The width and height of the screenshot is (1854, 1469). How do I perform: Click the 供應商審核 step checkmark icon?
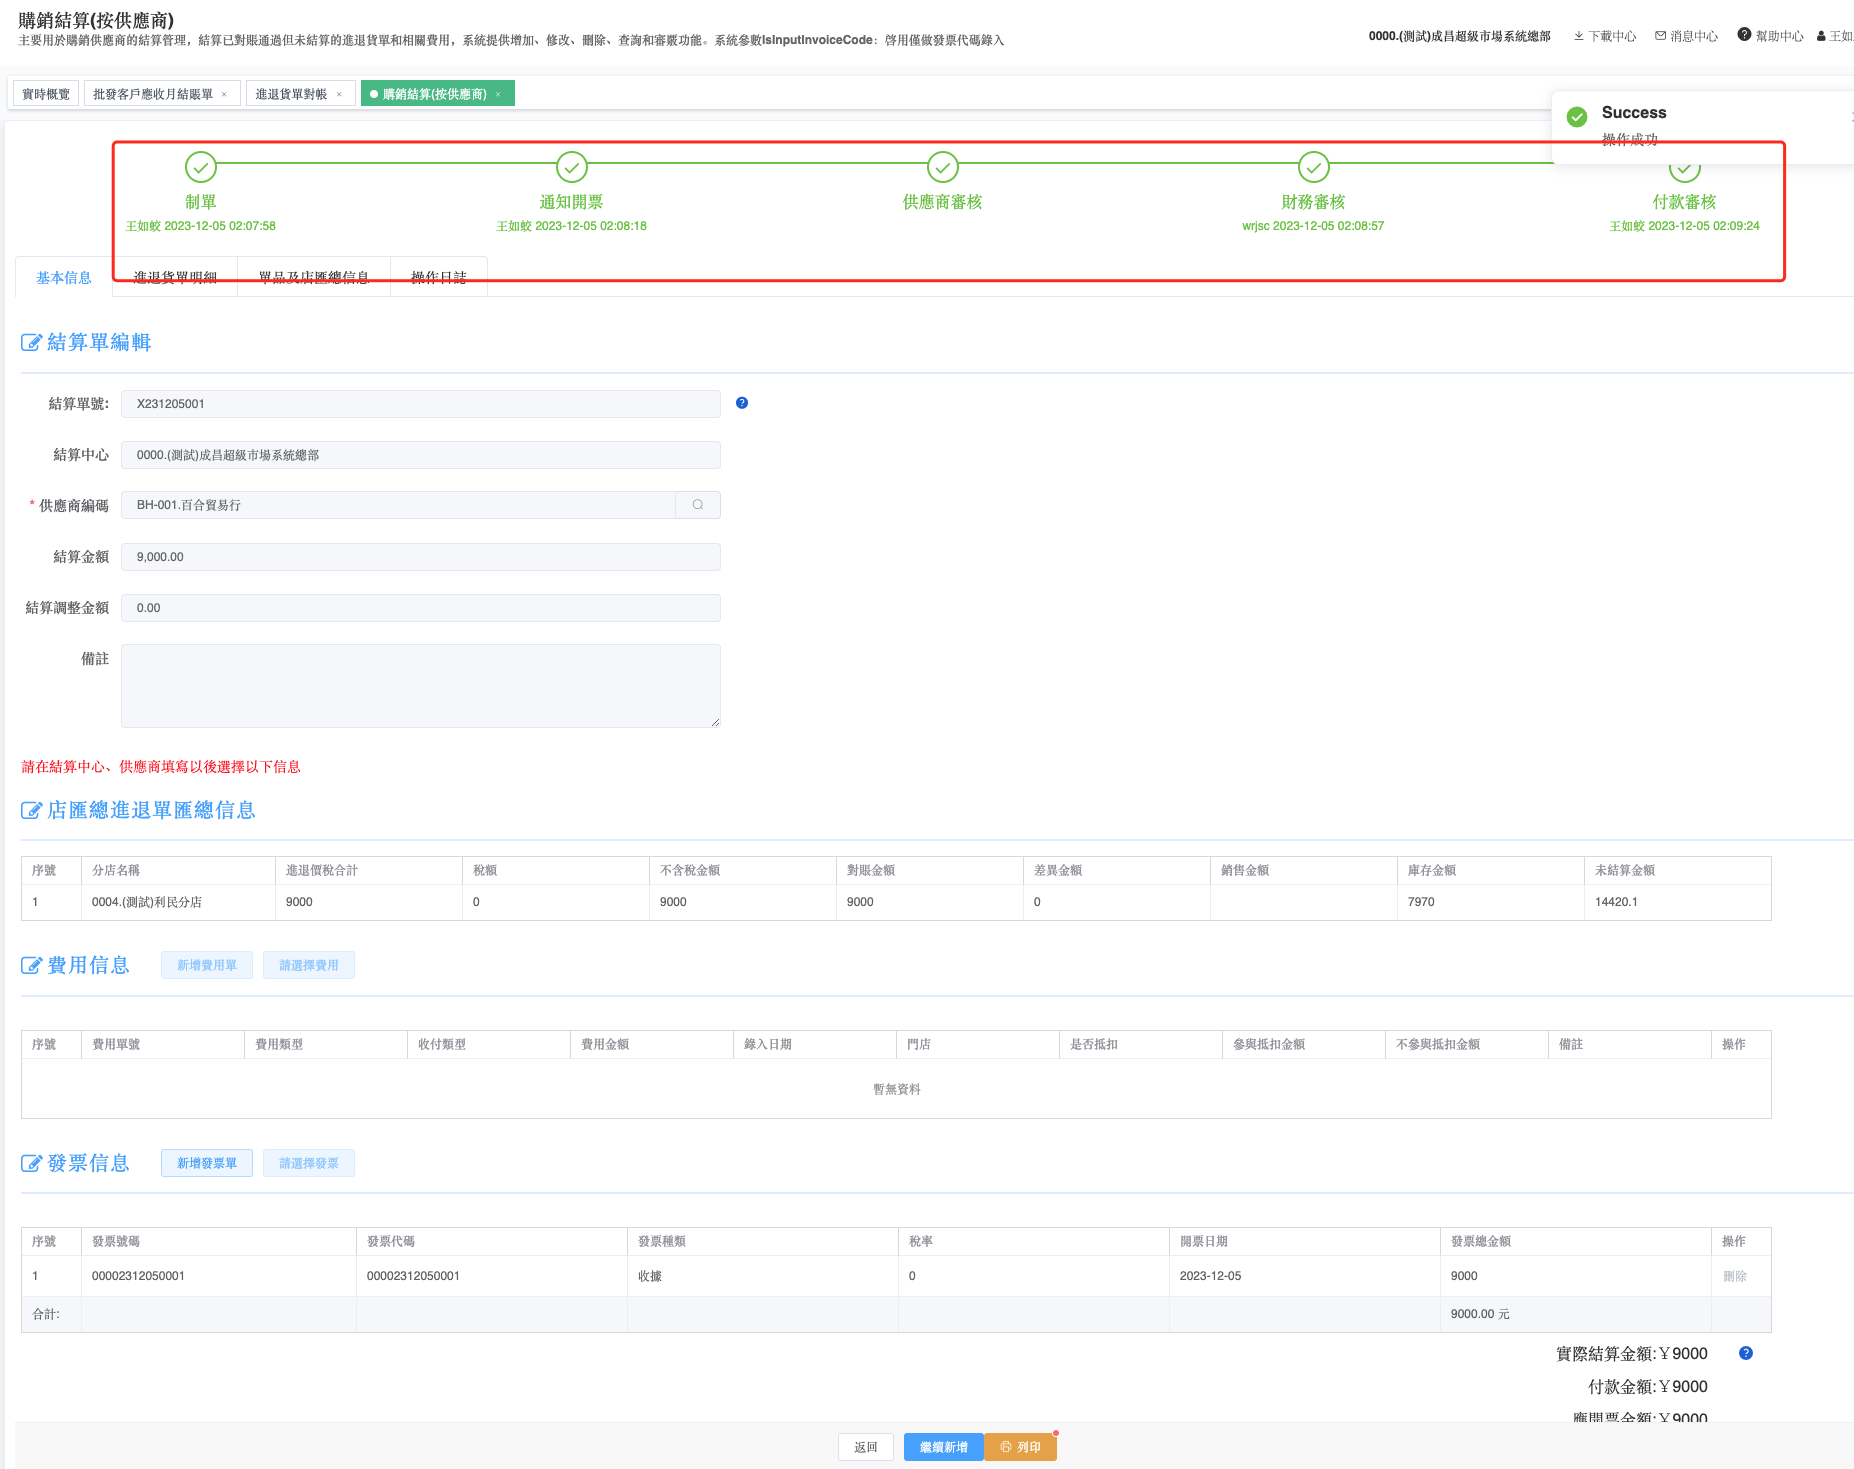(943, 167)
